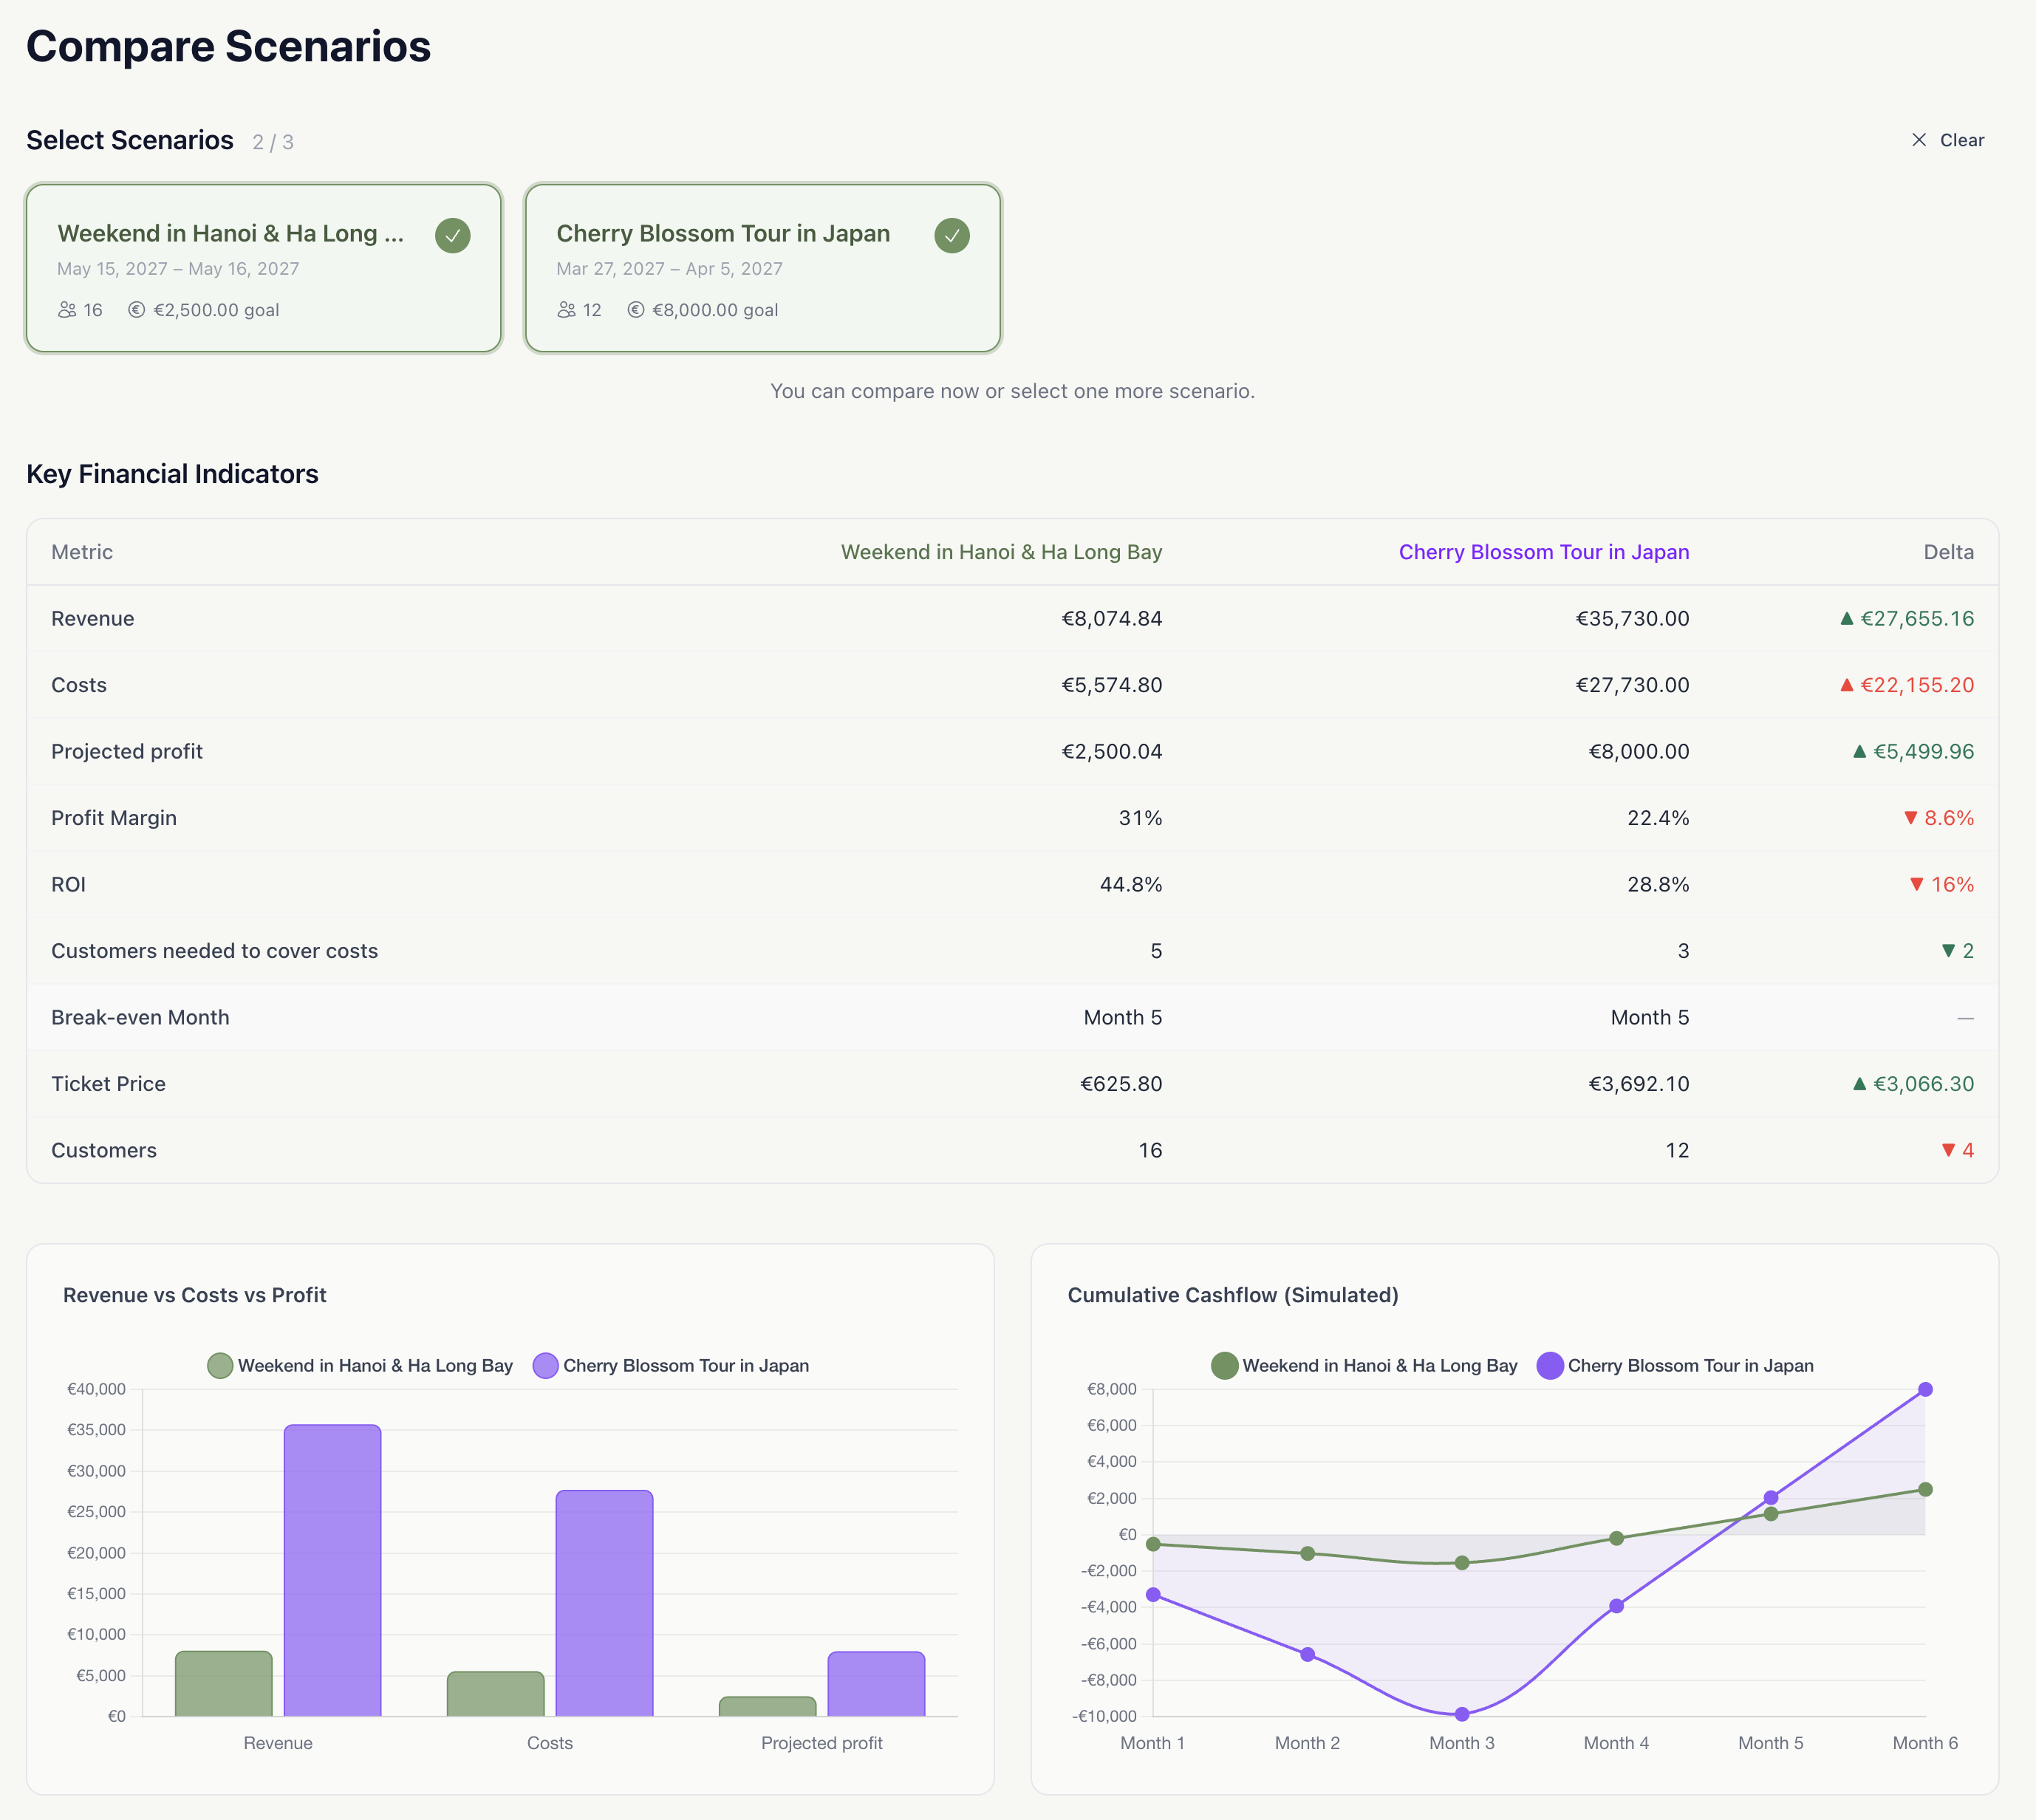Select the Weekend in Hanoi & Ha Long card title
Screen dimensions: 2036x1820
coord(231,233)
